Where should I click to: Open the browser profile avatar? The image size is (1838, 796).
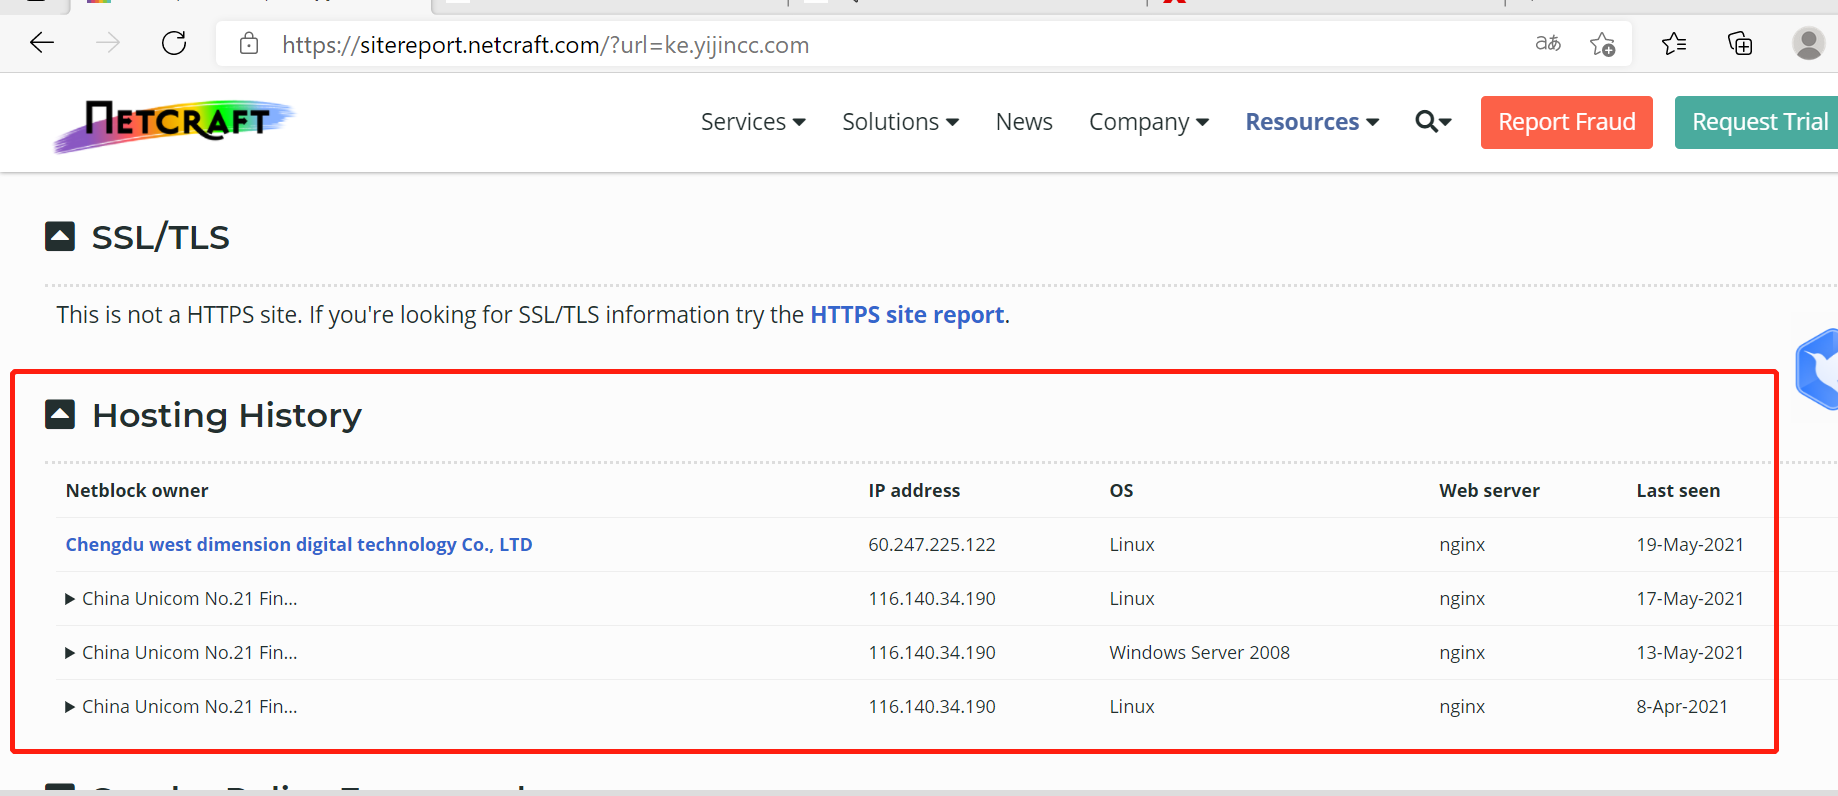pyautogui.click(x=1808, y=43)
